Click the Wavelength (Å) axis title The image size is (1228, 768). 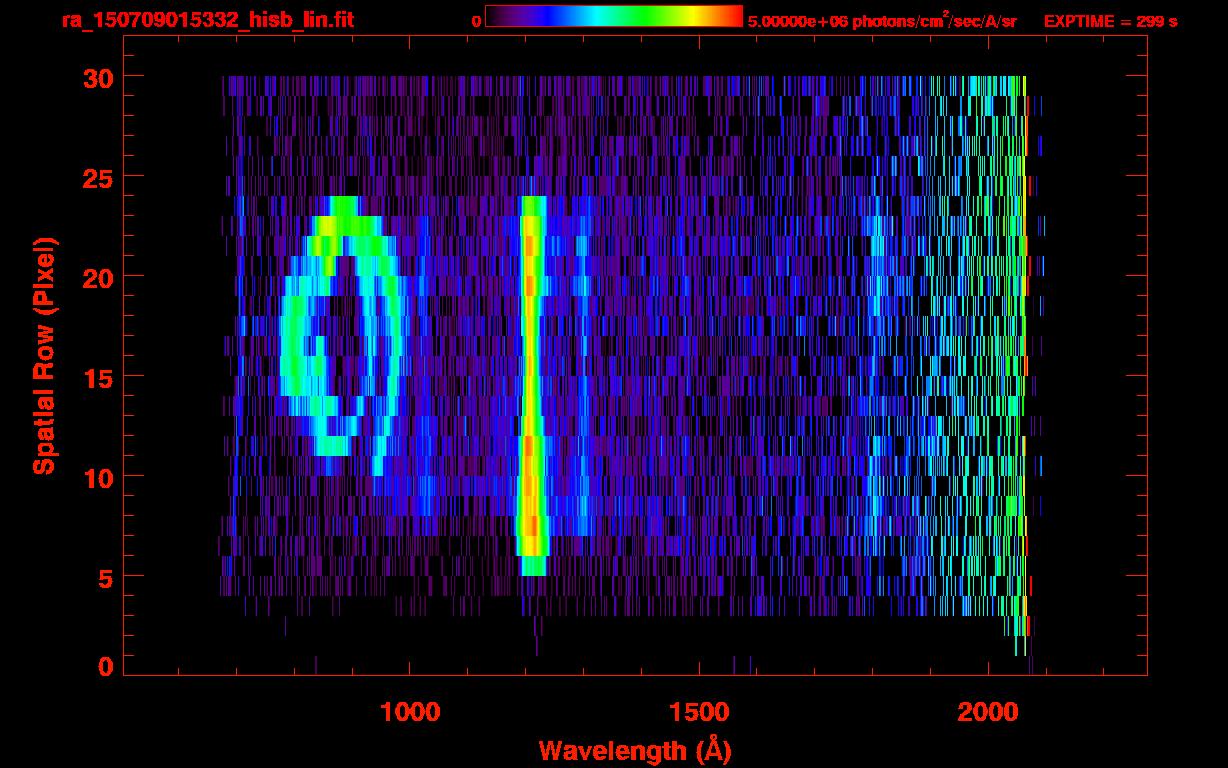click(x=635, y=749)
